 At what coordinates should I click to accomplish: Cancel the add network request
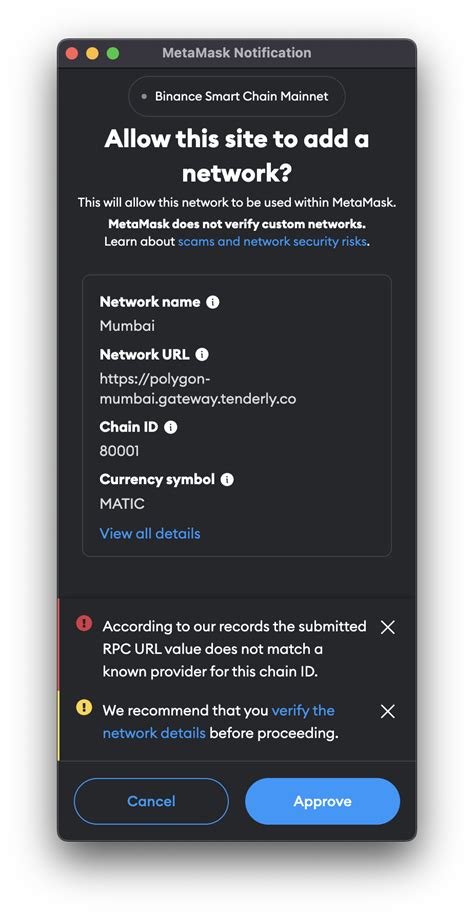click(x=151, y=801)
